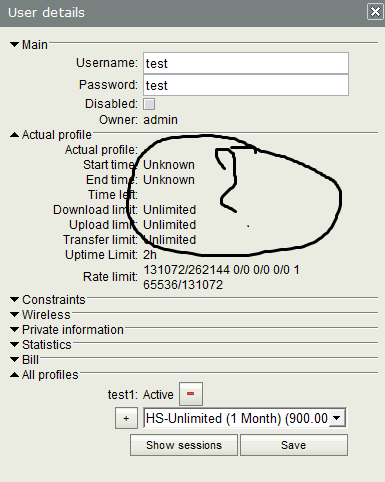The height and width of the screenshot is (482, 385).
Task: Open the HS-Unlimited profile dropdown
Action: 337,418
